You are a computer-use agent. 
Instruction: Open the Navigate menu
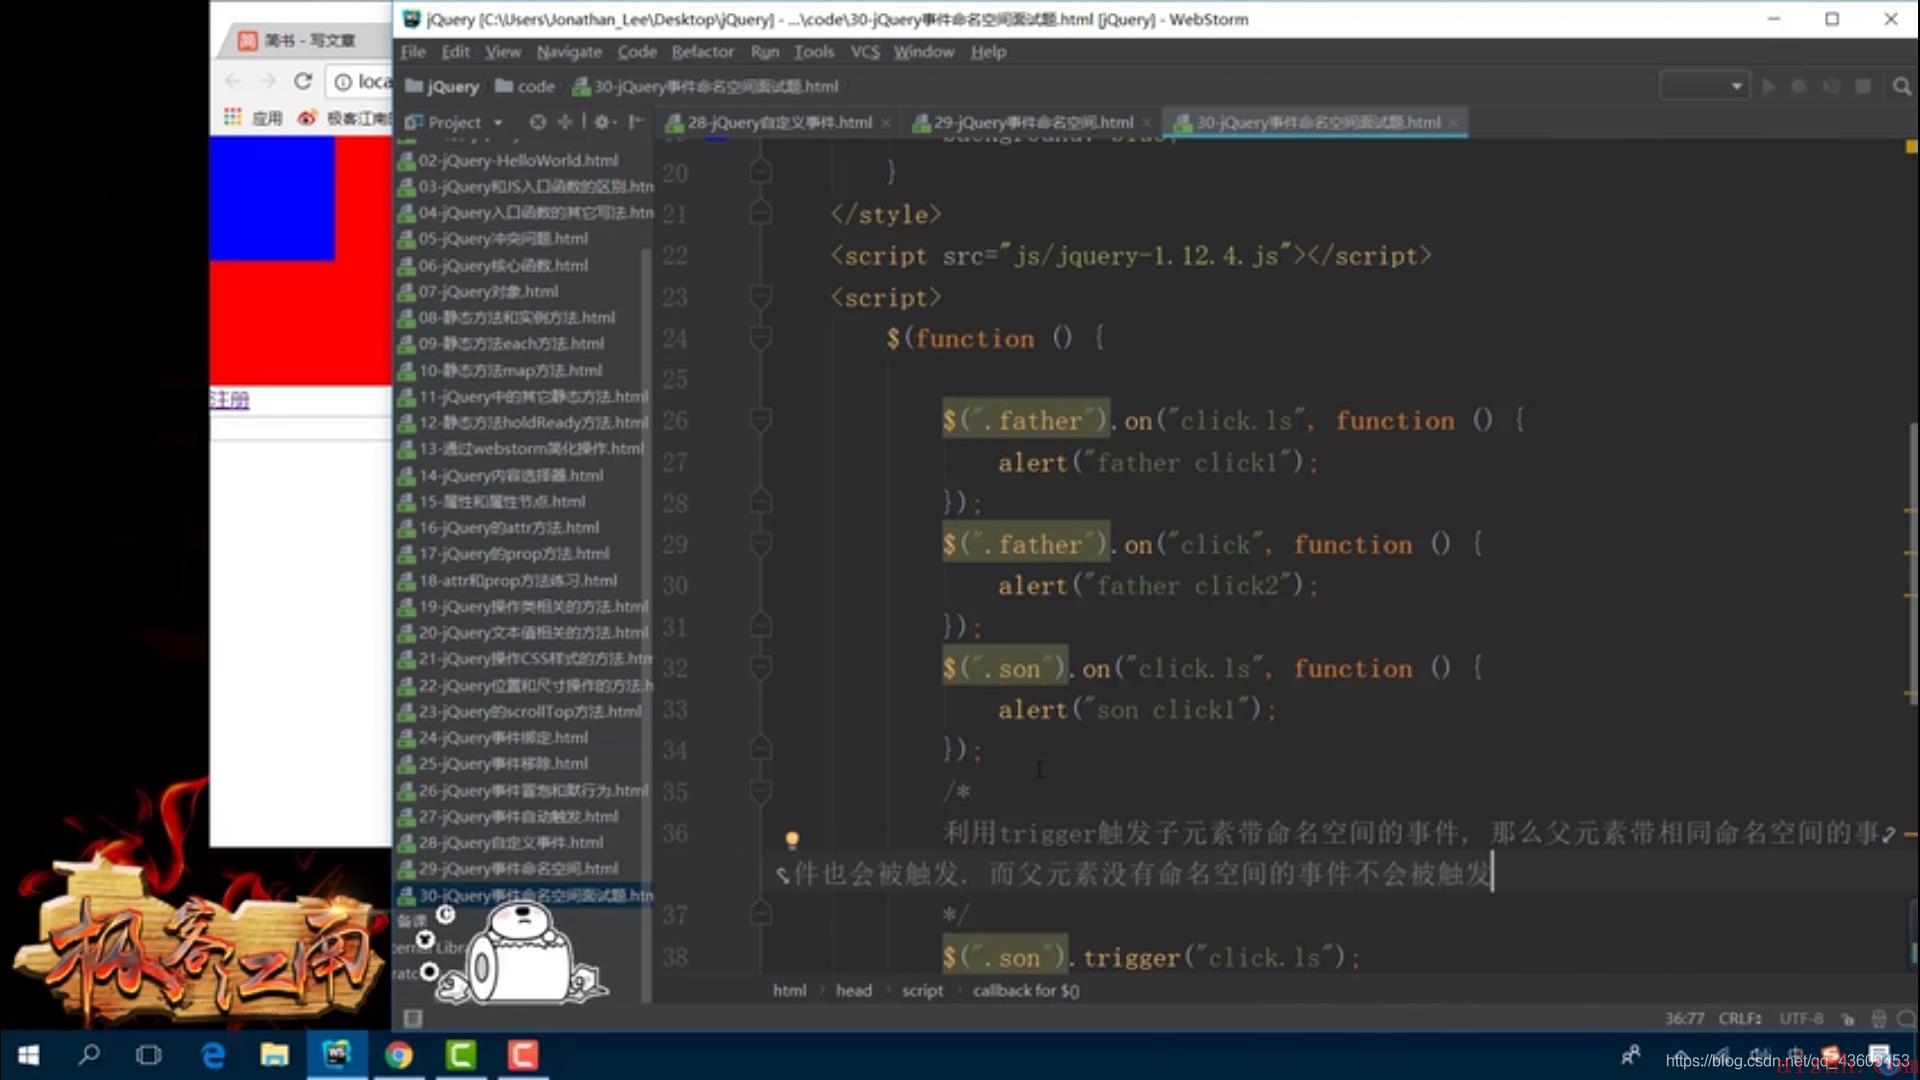pos(569,52)
